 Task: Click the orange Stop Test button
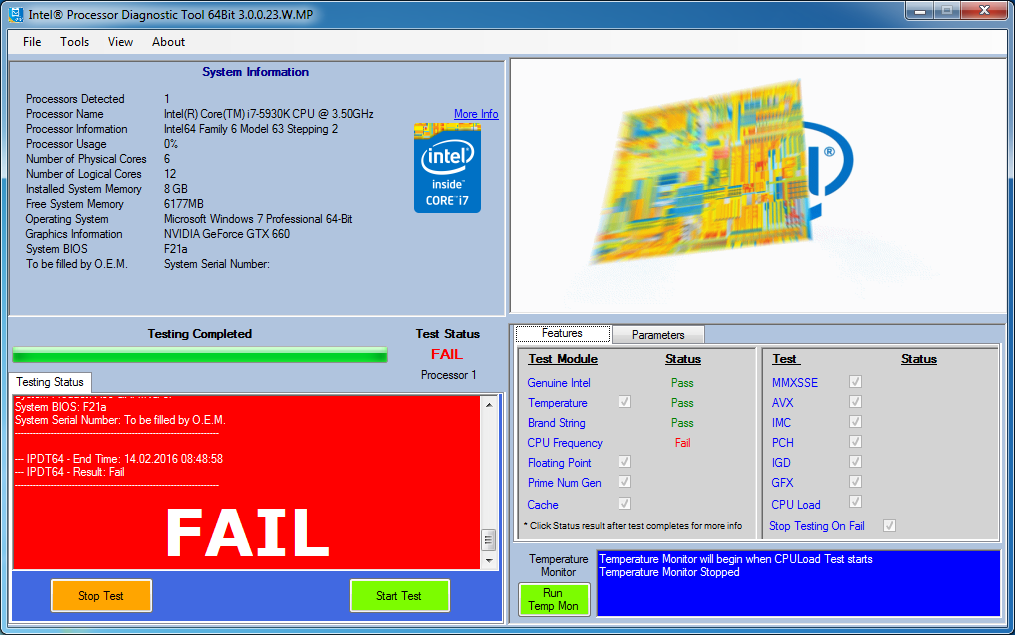(x=101, y=596)
